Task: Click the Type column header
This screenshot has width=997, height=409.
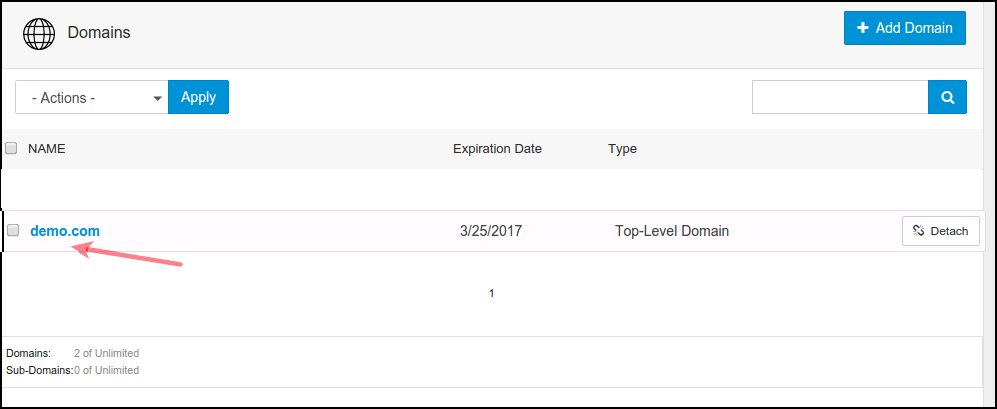Action: [622, 149]
